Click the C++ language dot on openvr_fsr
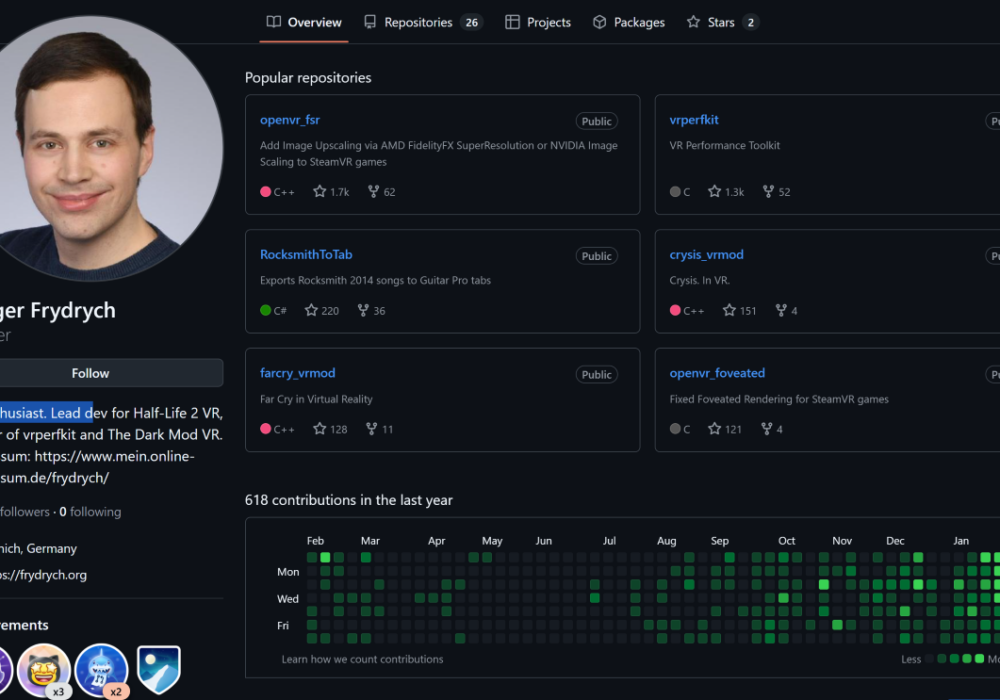This screenshot has height=700, width=1000. coord(266,192)
